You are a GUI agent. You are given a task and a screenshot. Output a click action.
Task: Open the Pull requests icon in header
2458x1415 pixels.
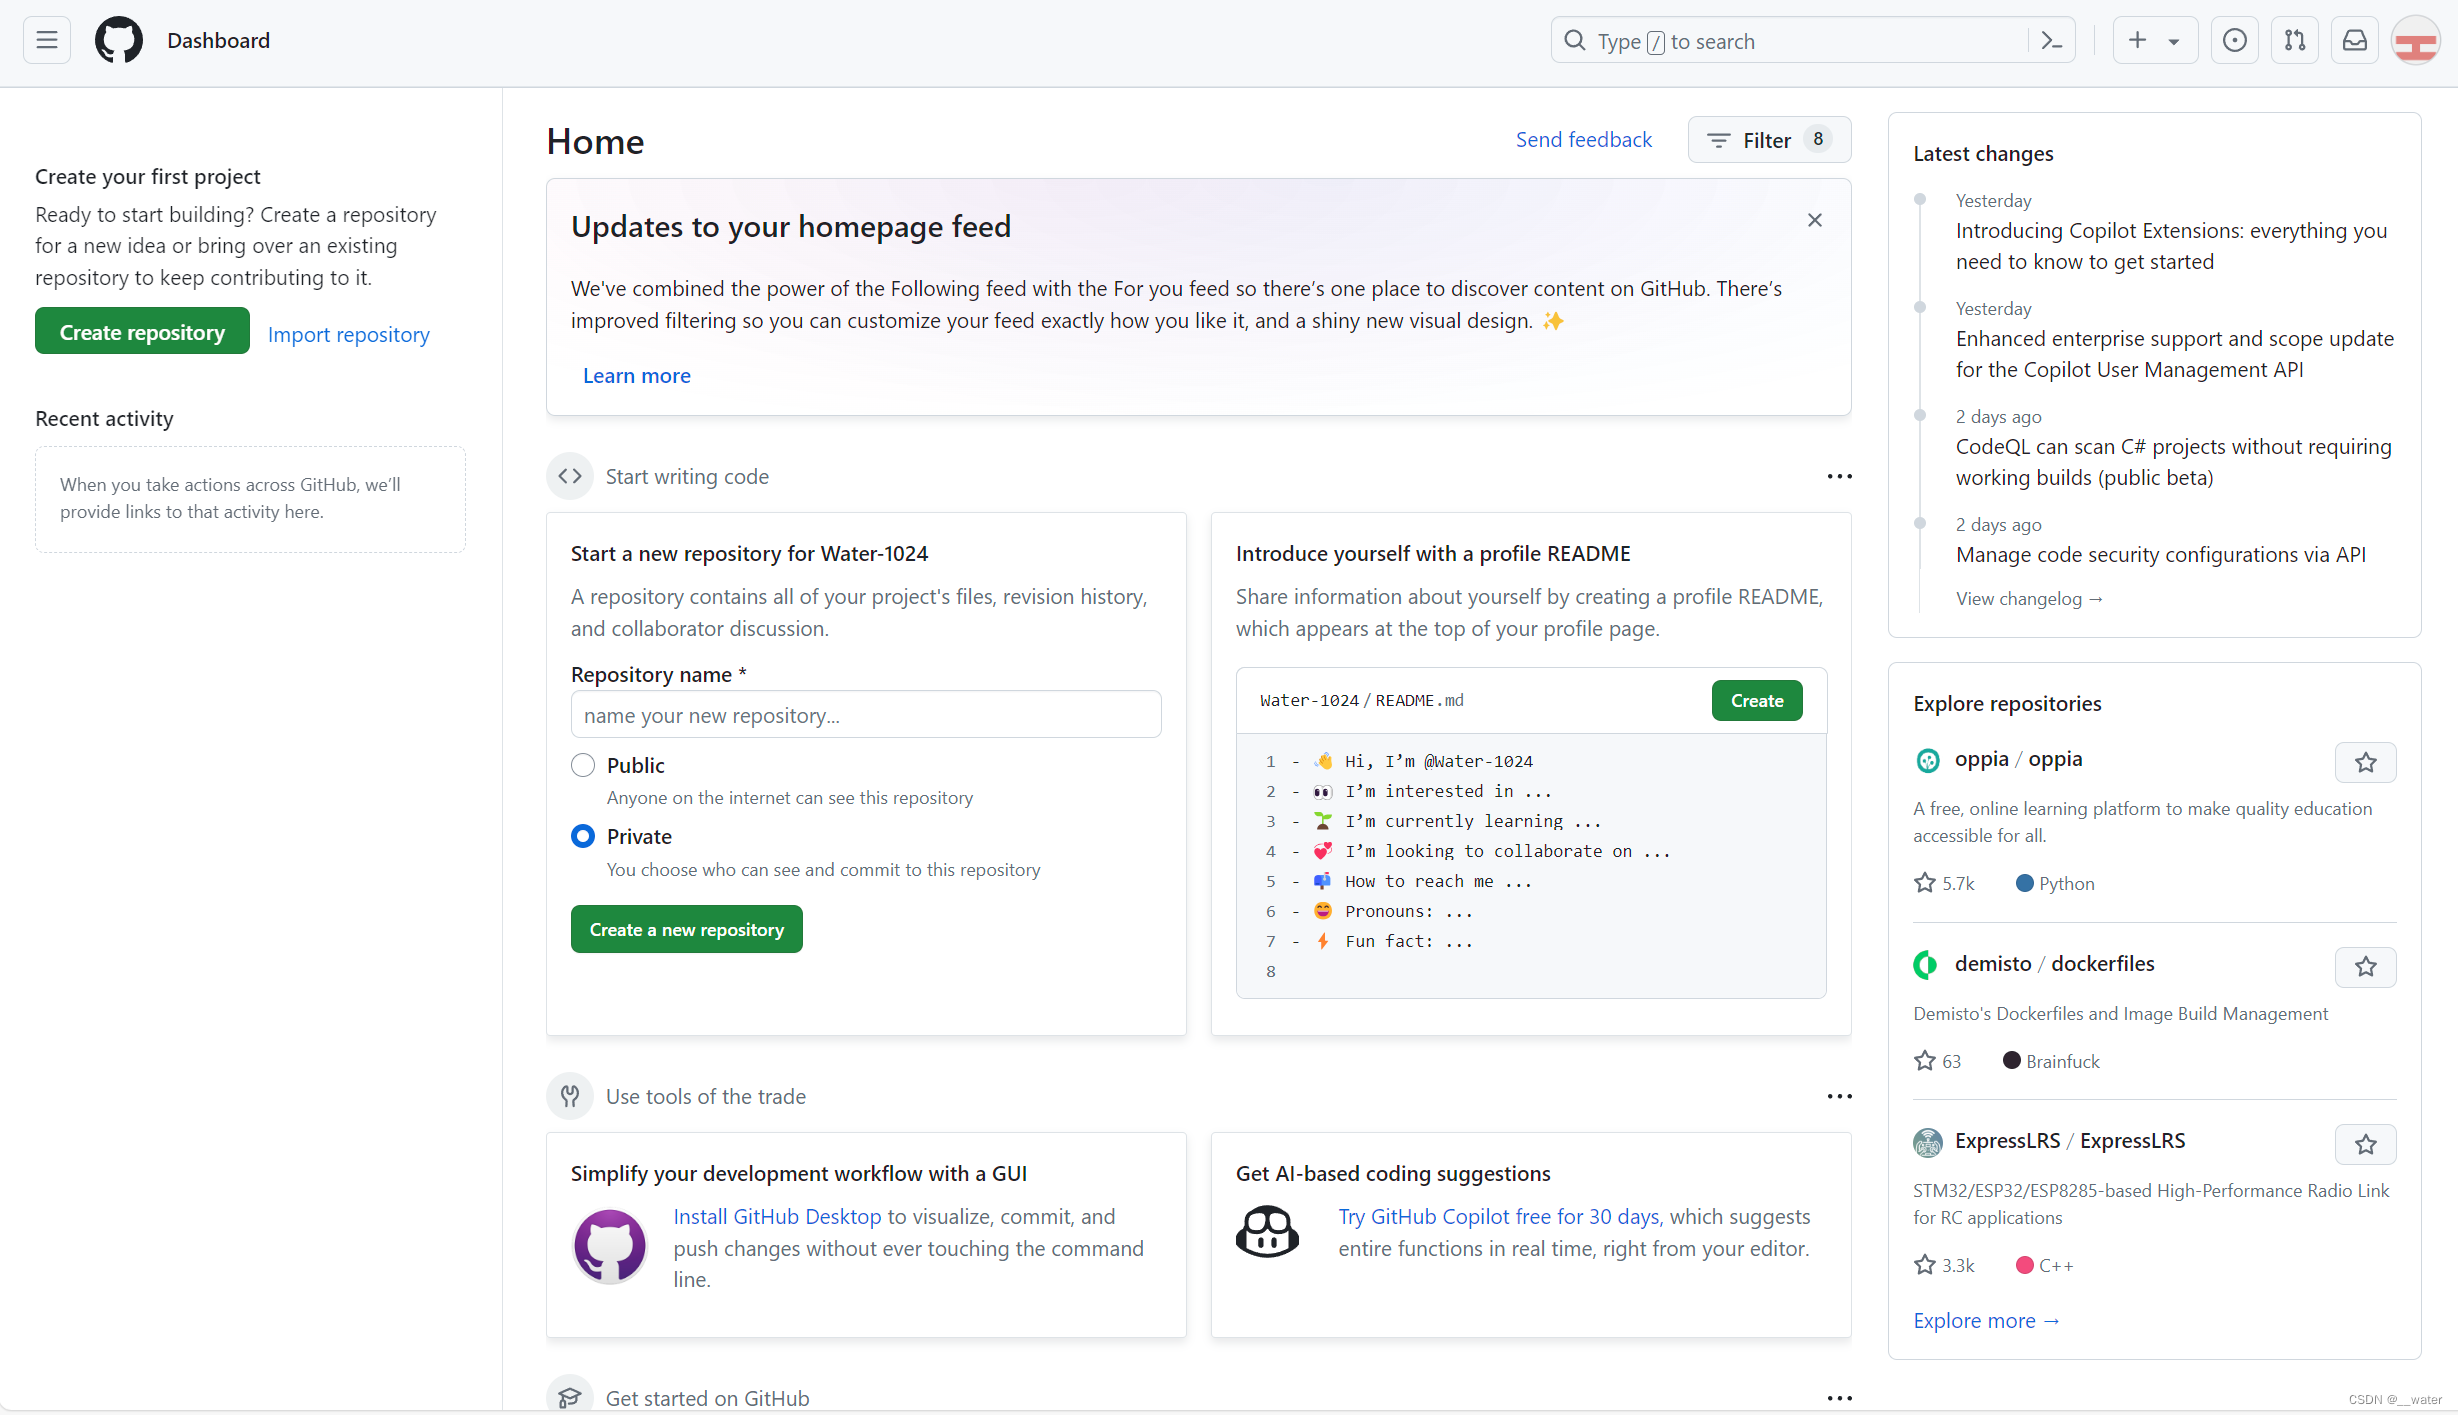coord(2295,41)
